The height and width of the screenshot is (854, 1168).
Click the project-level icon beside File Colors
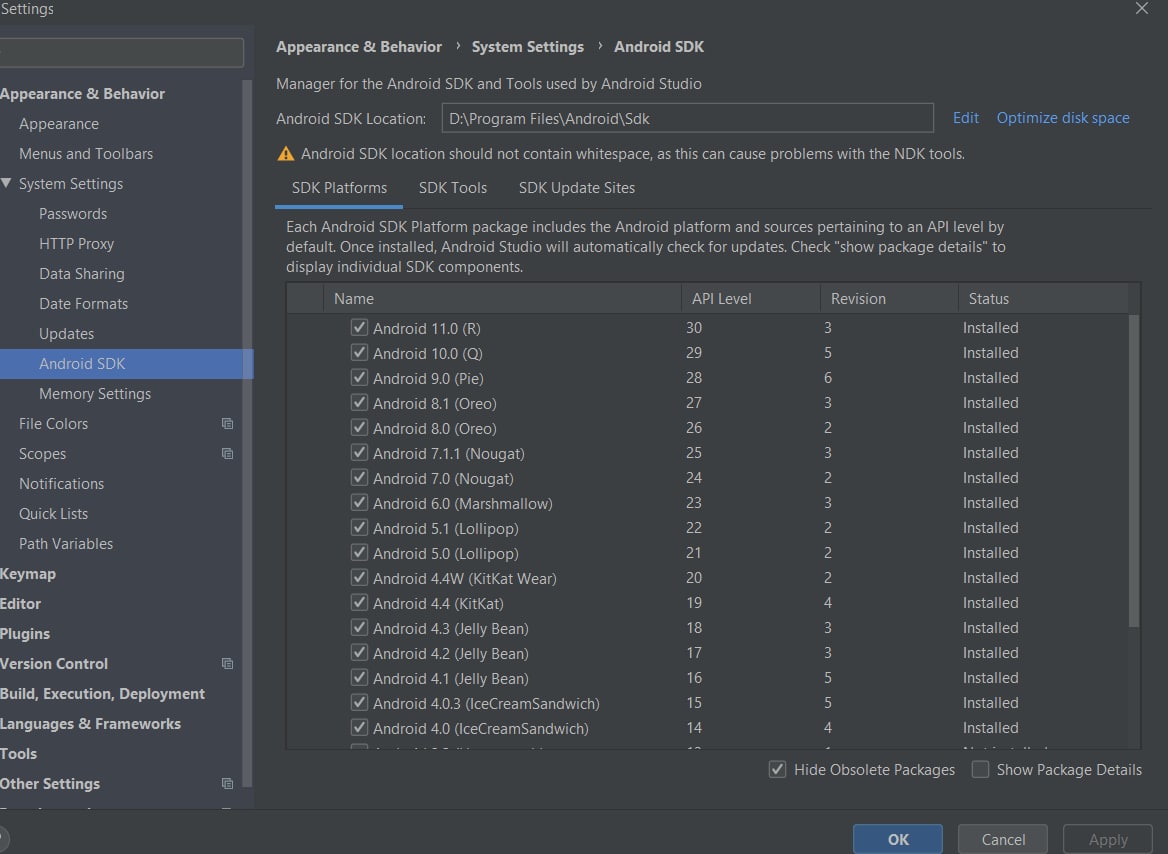pyautogui.click(x=227, y=424)
